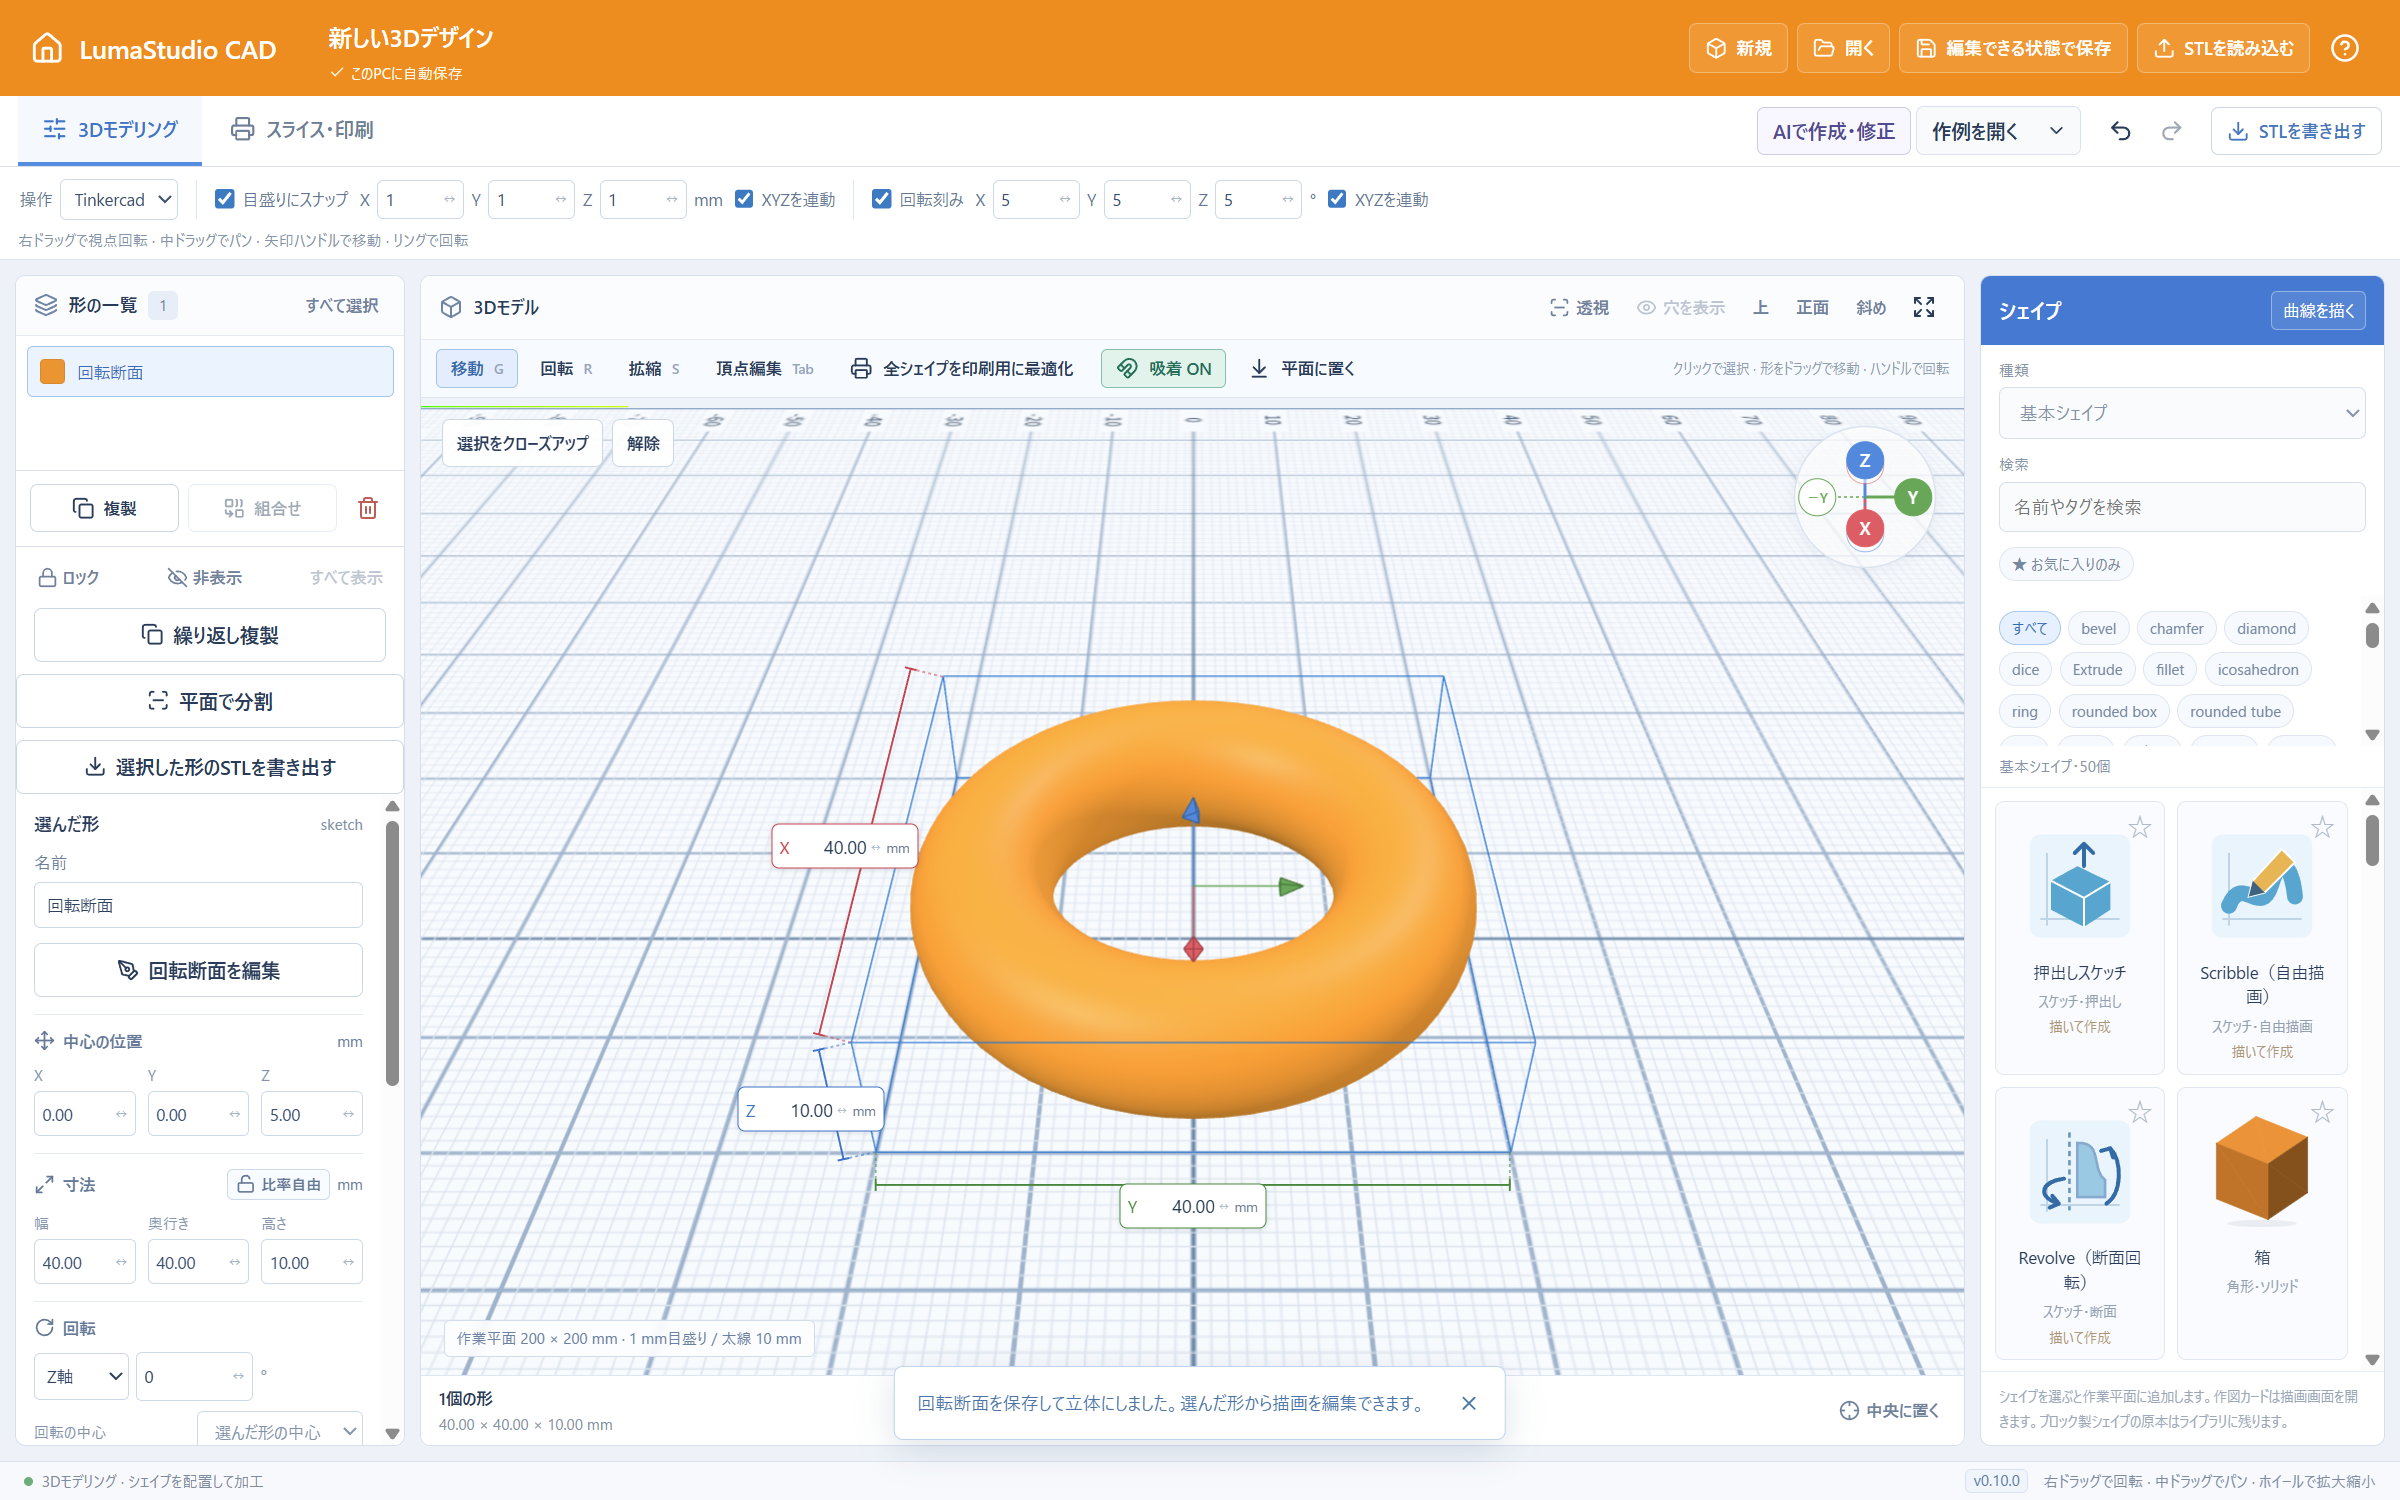Toggle snap XYZを連動 checkbox
The height and width of the screenshot is (1500, 2400).
[743, 199]
